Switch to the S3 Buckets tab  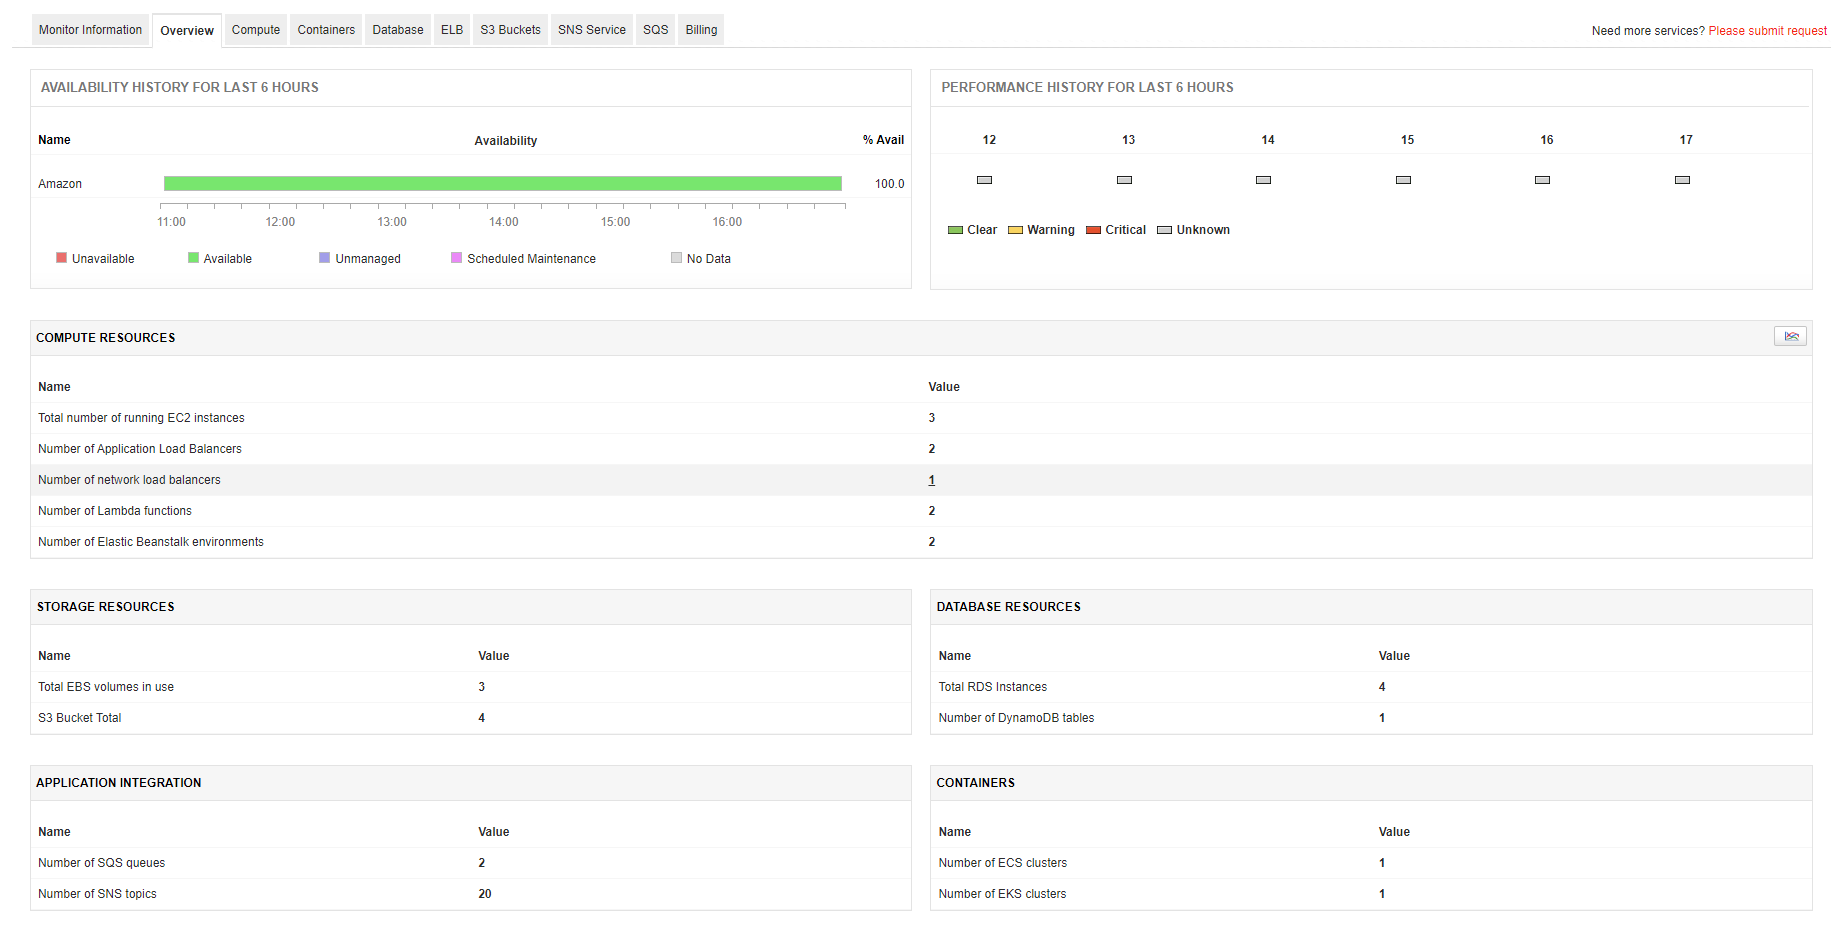(510, 29)
